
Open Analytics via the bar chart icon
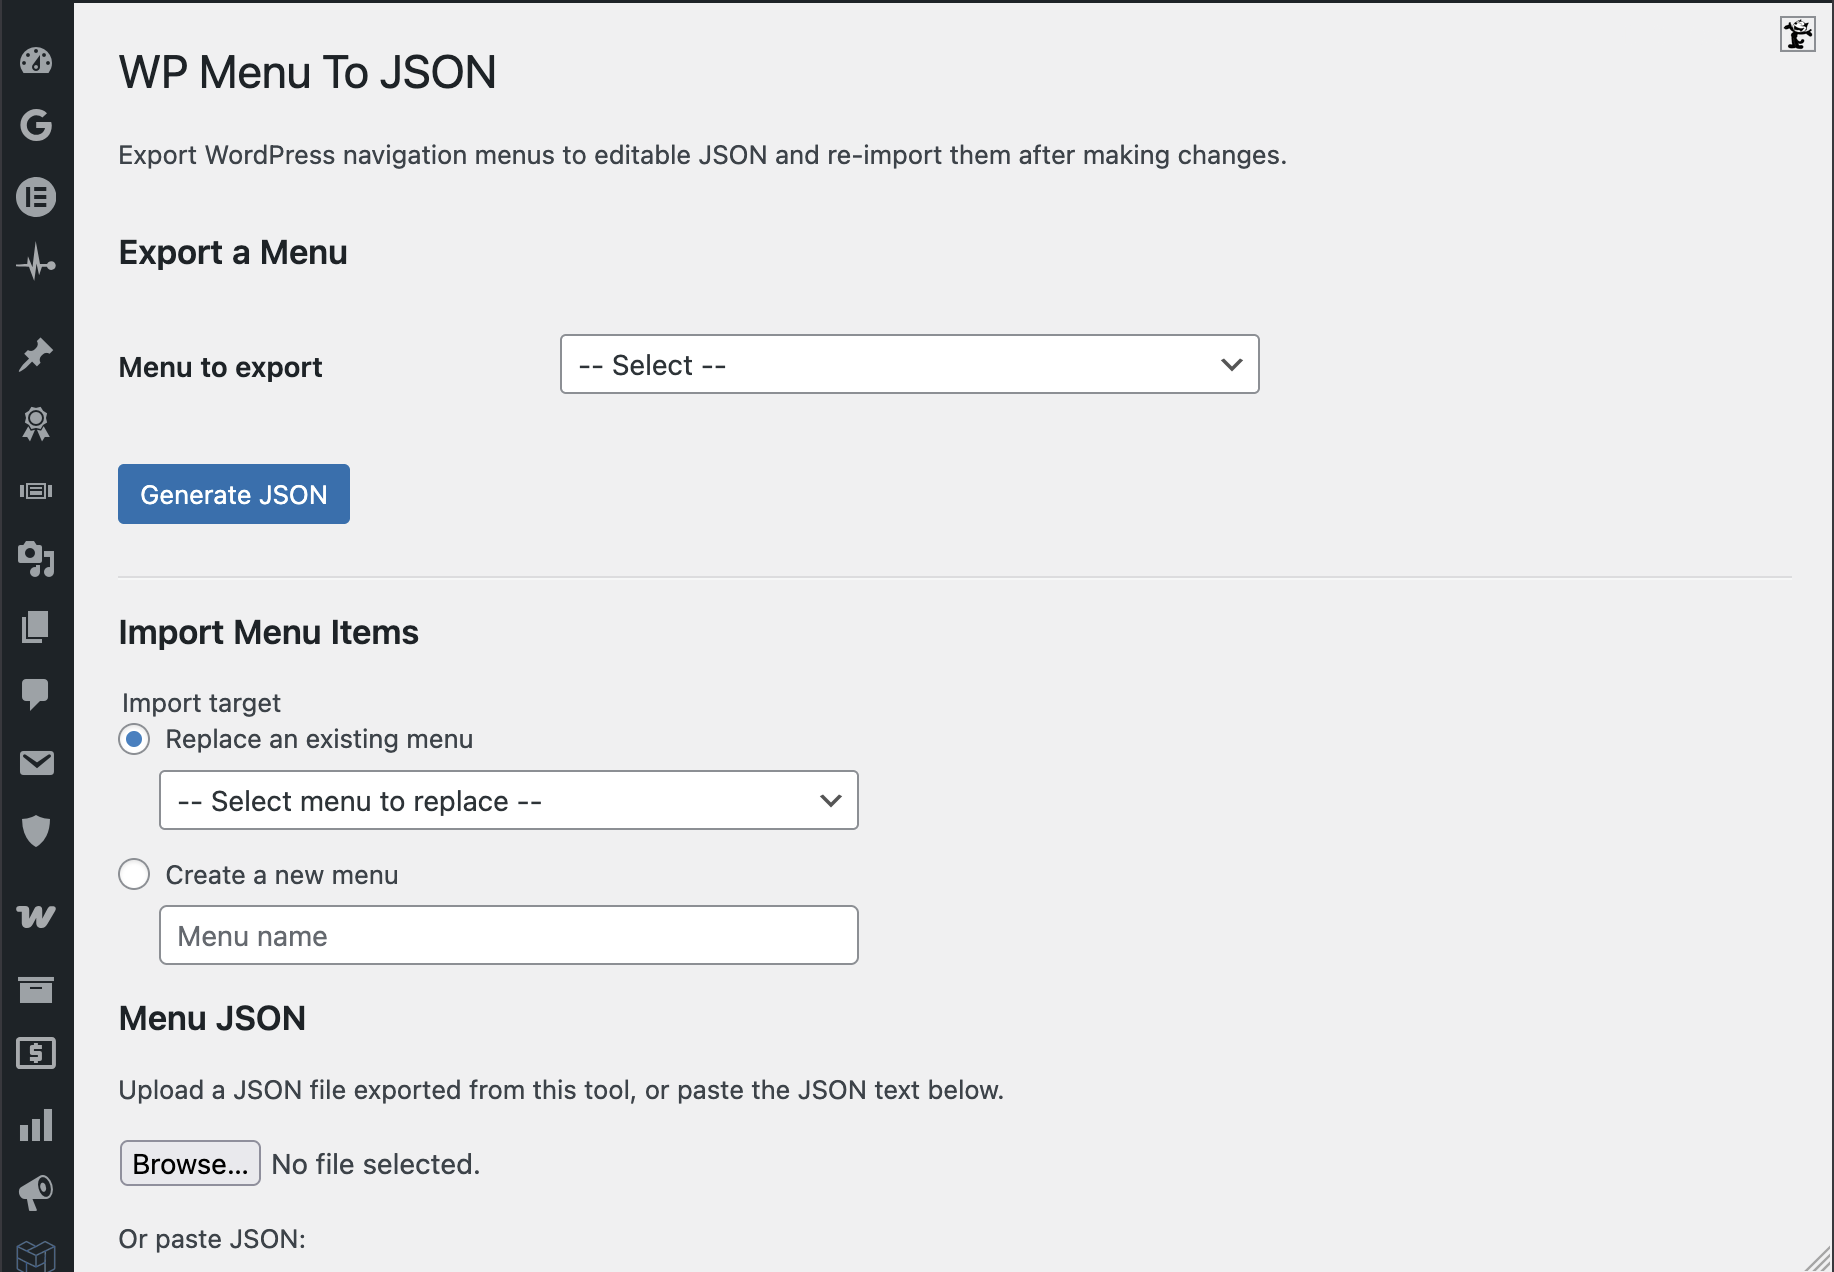36,1125
